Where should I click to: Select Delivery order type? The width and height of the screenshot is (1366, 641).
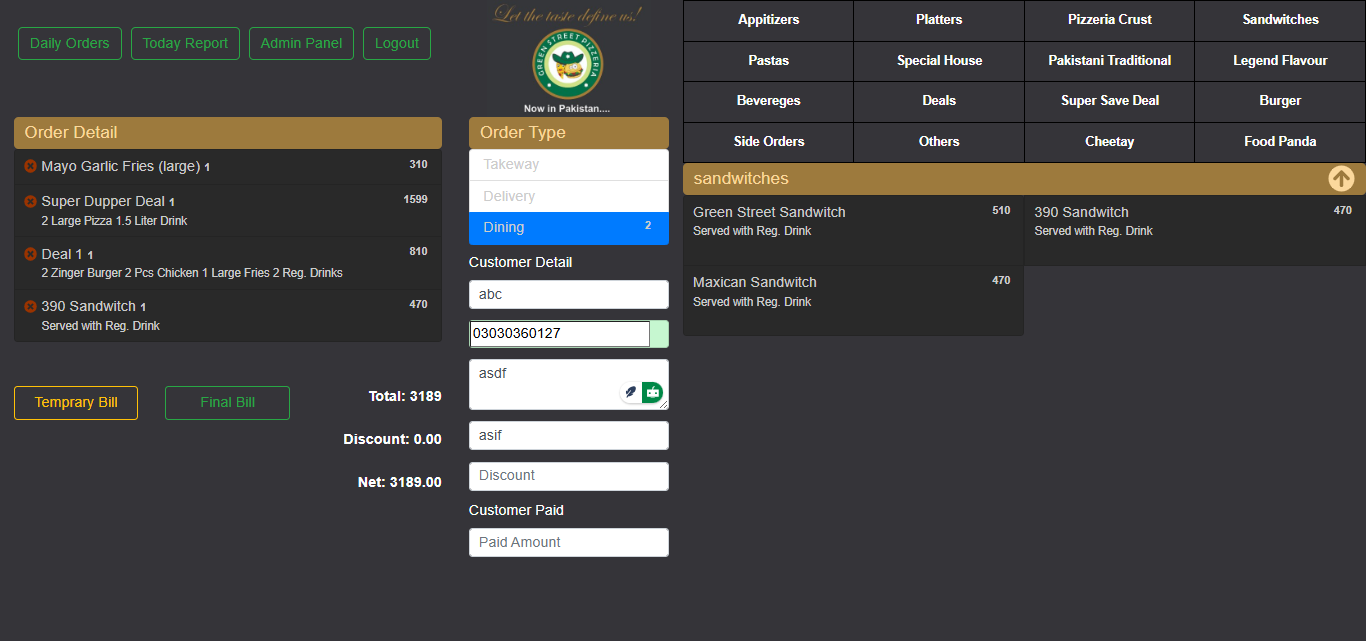[568, 197]
